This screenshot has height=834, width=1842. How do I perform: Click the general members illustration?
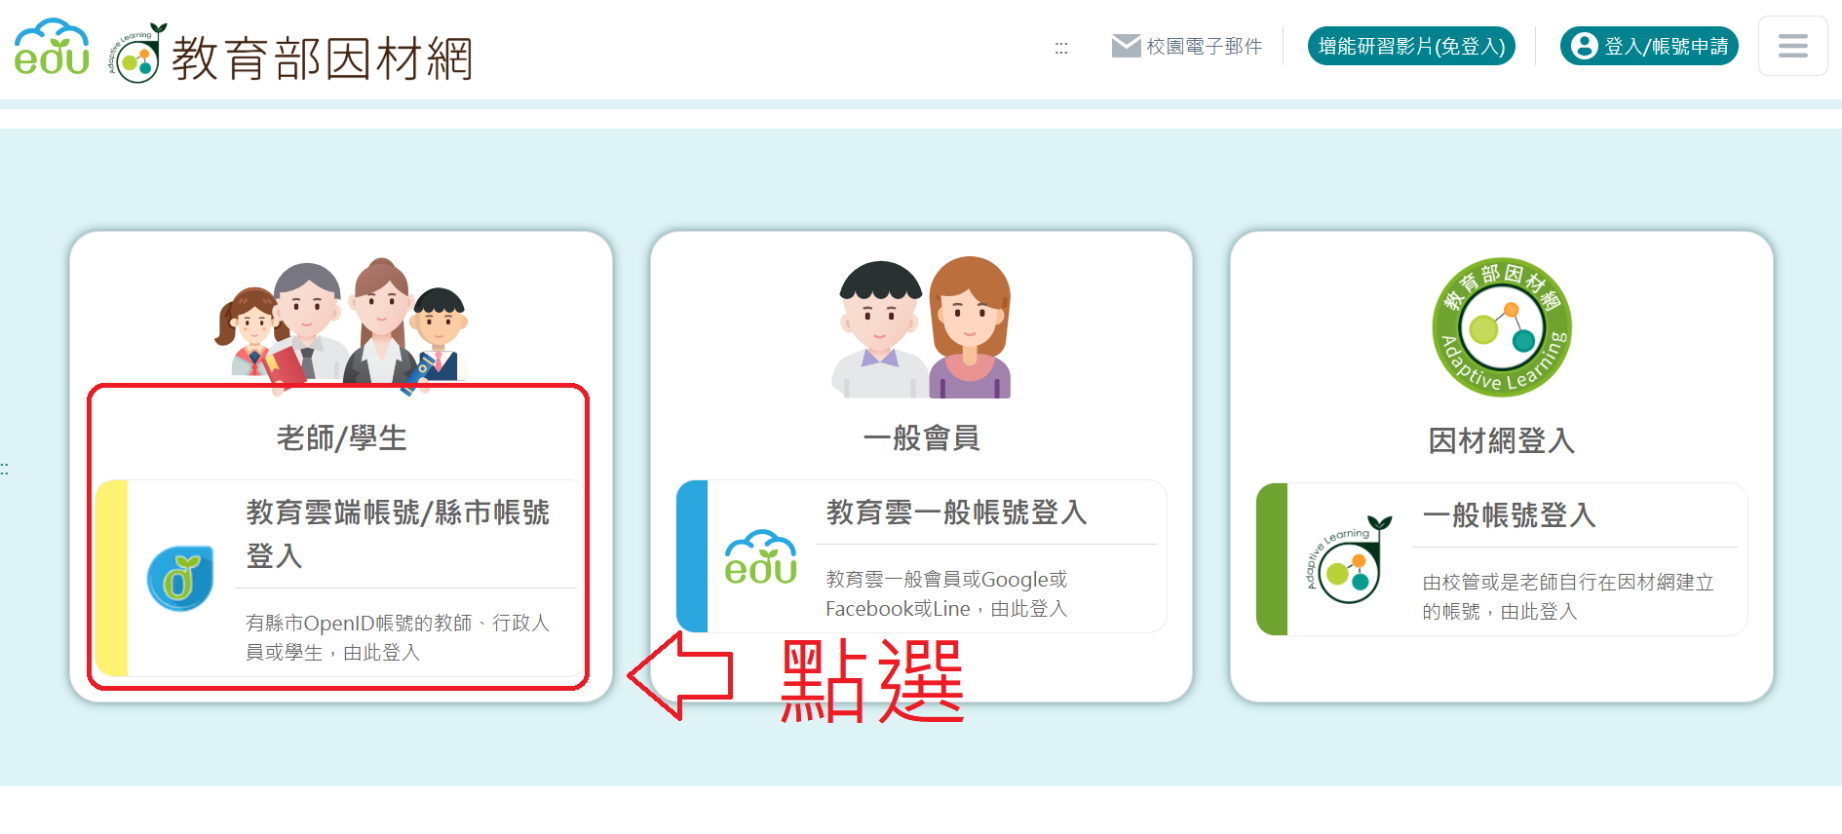tap(921, 328)
